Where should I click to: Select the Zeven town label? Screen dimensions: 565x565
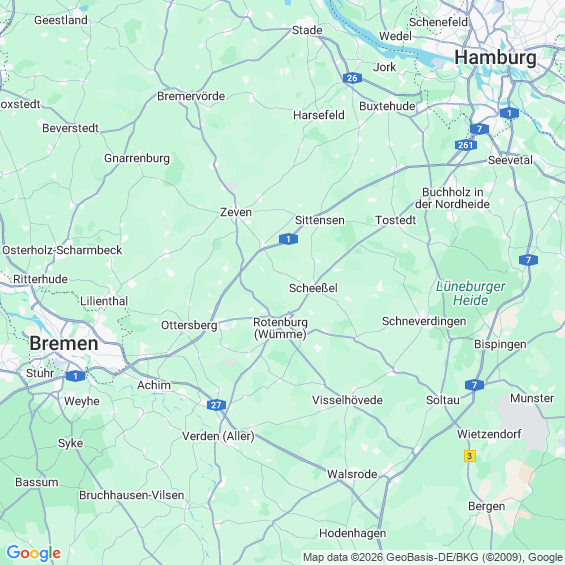[x=236, y=212]
